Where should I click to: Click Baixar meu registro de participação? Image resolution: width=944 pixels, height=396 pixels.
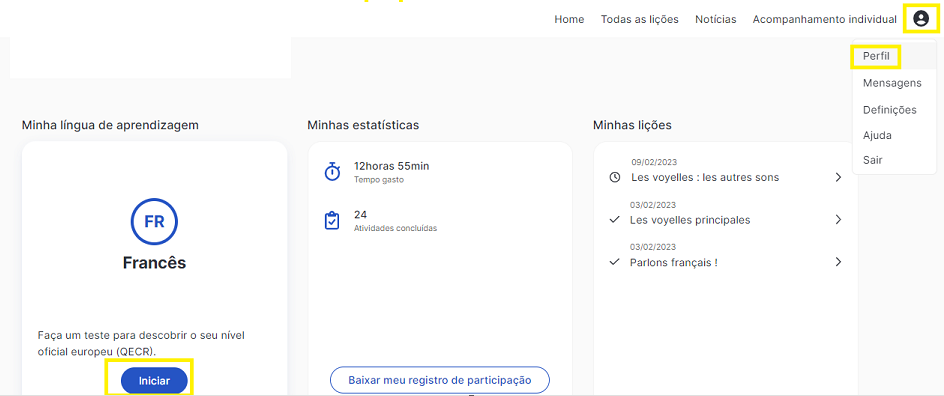(439, 380)
